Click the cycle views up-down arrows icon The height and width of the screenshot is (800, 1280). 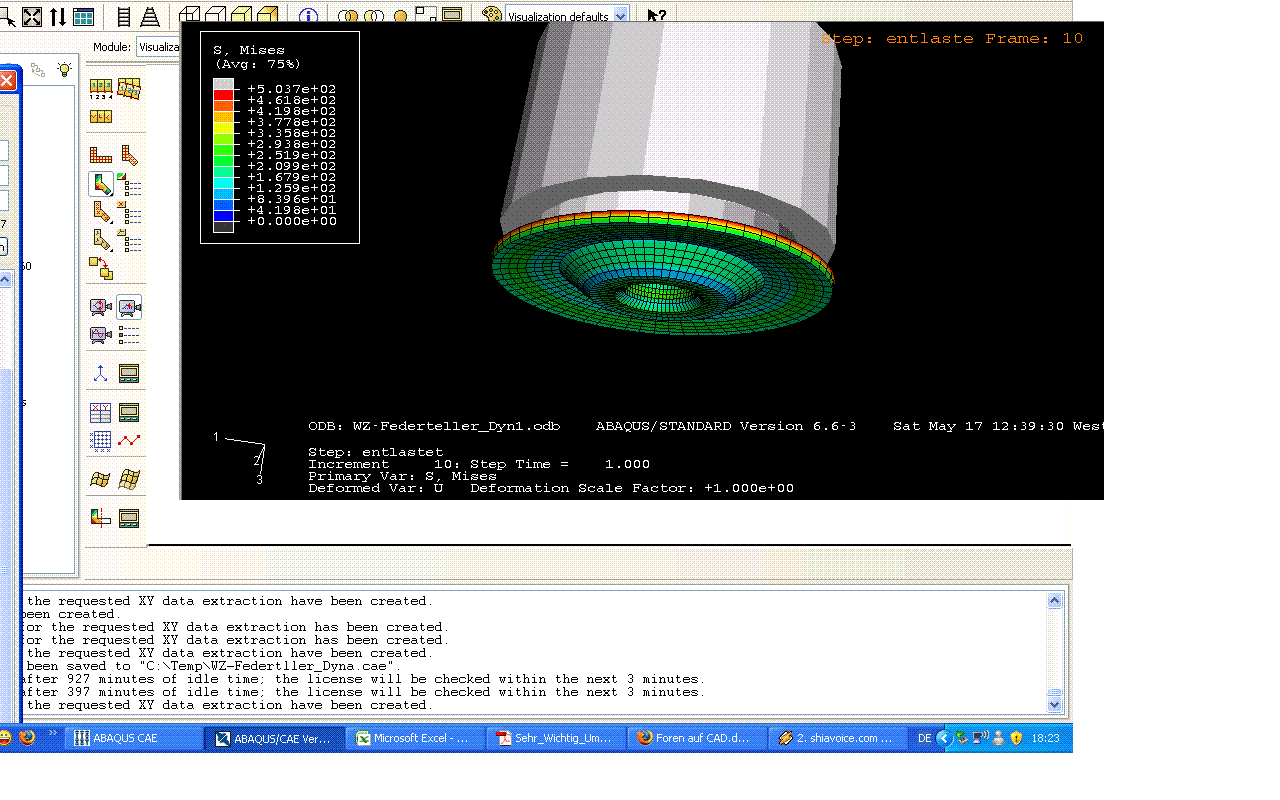[58, 16]
